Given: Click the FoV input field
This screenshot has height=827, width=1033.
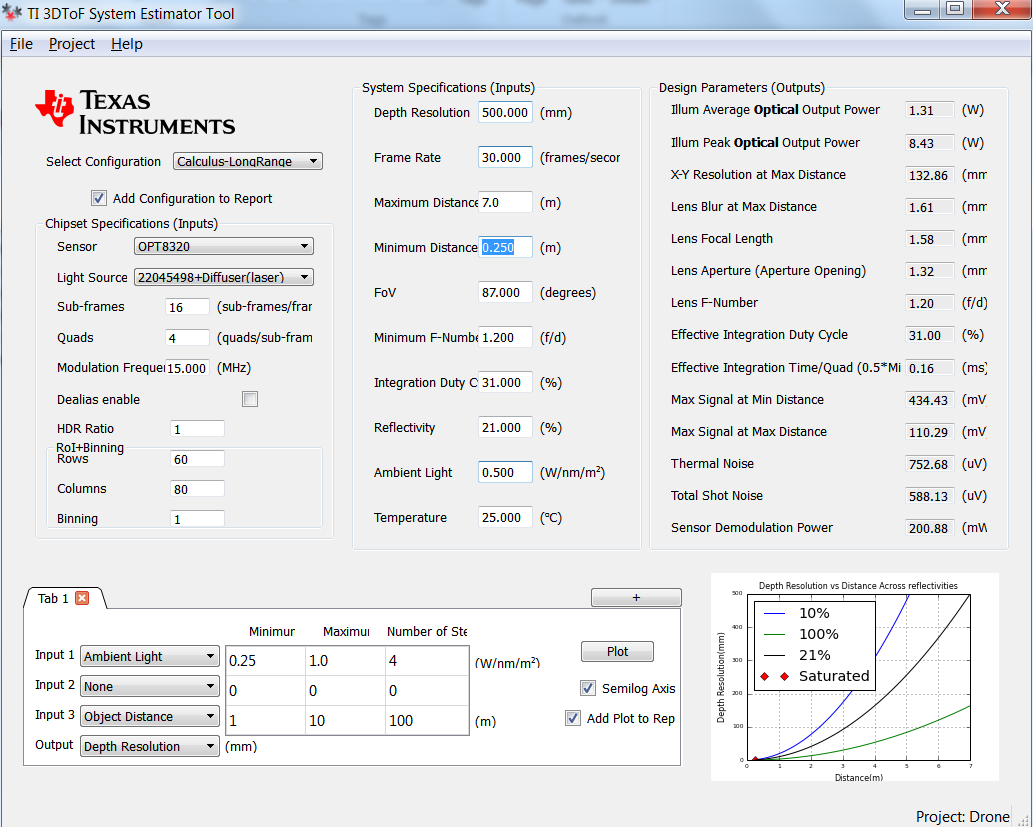Looking at the screenshot, I should coord(505,293).
